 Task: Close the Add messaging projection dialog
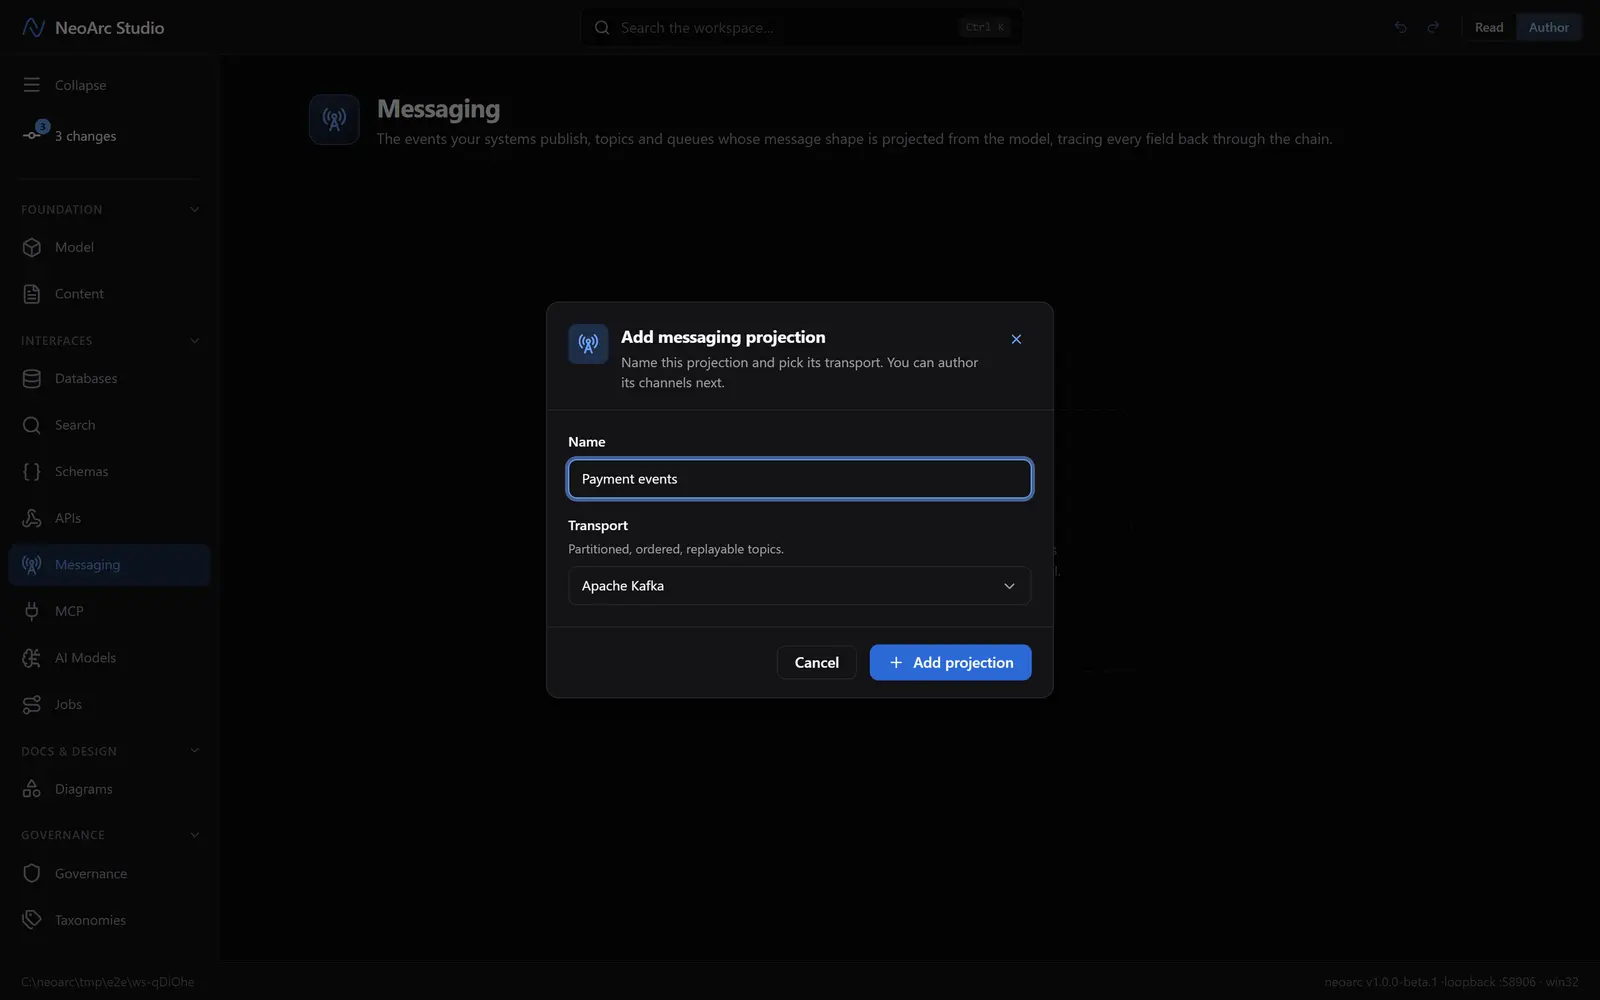(x=1016, y=339)
